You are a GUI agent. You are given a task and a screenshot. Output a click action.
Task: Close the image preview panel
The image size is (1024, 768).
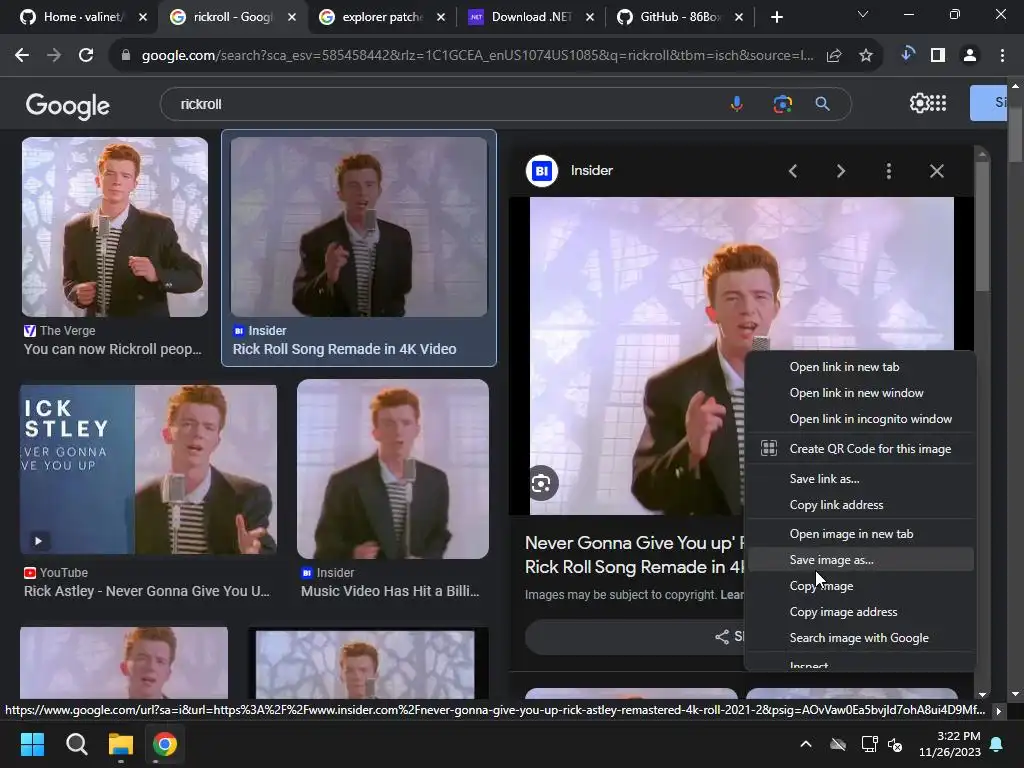point(936,171)
